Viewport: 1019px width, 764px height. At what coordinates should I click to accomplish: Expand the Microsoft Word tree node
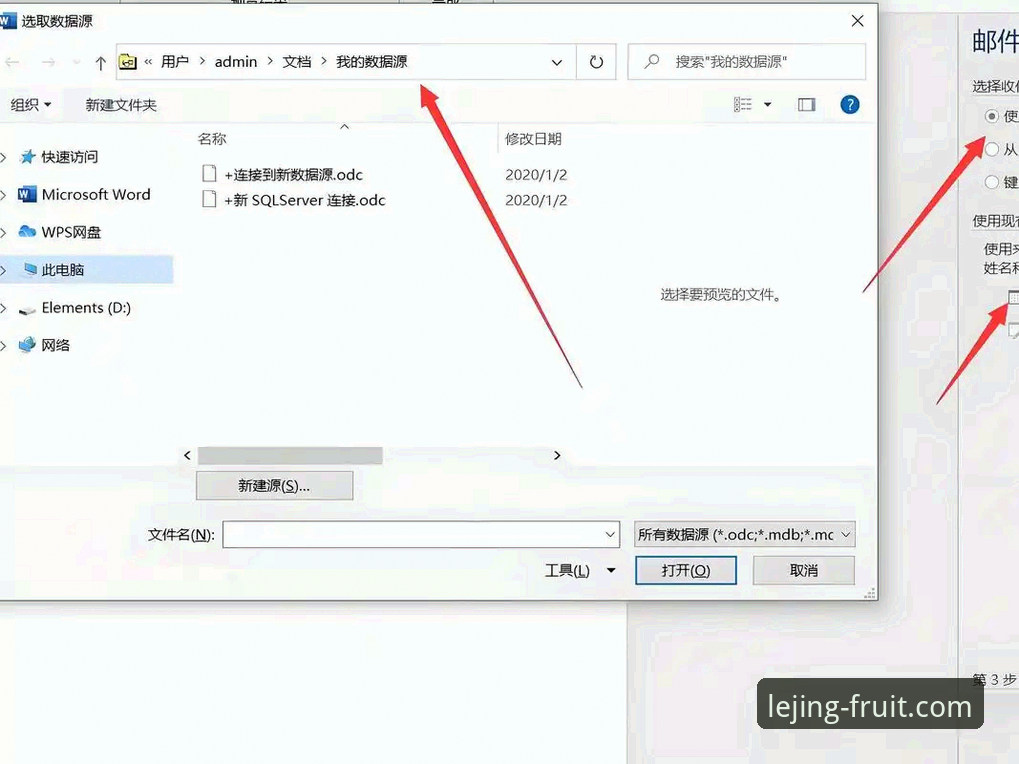click(x=4, y=194)
